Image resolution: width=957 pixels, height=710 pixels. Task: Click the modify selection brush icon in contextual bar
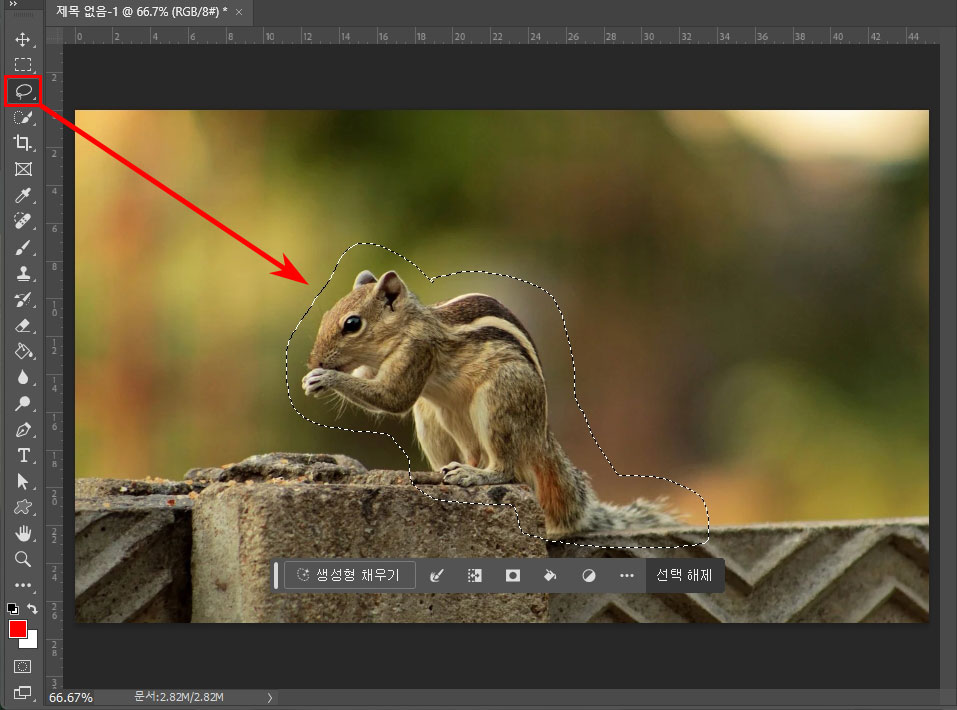coord(436,575)
